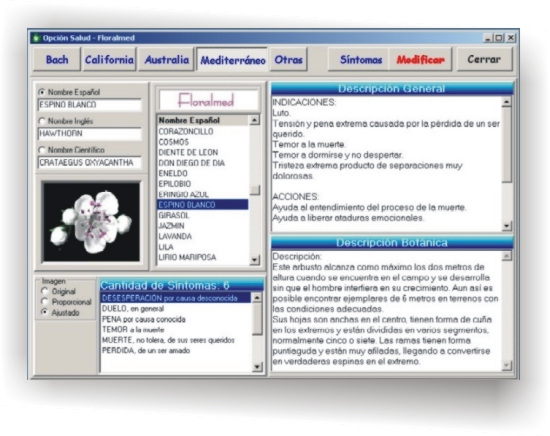Viewport: 550px width, 436px height.
Task: Open the Bach flower tab
Action: 57,60
